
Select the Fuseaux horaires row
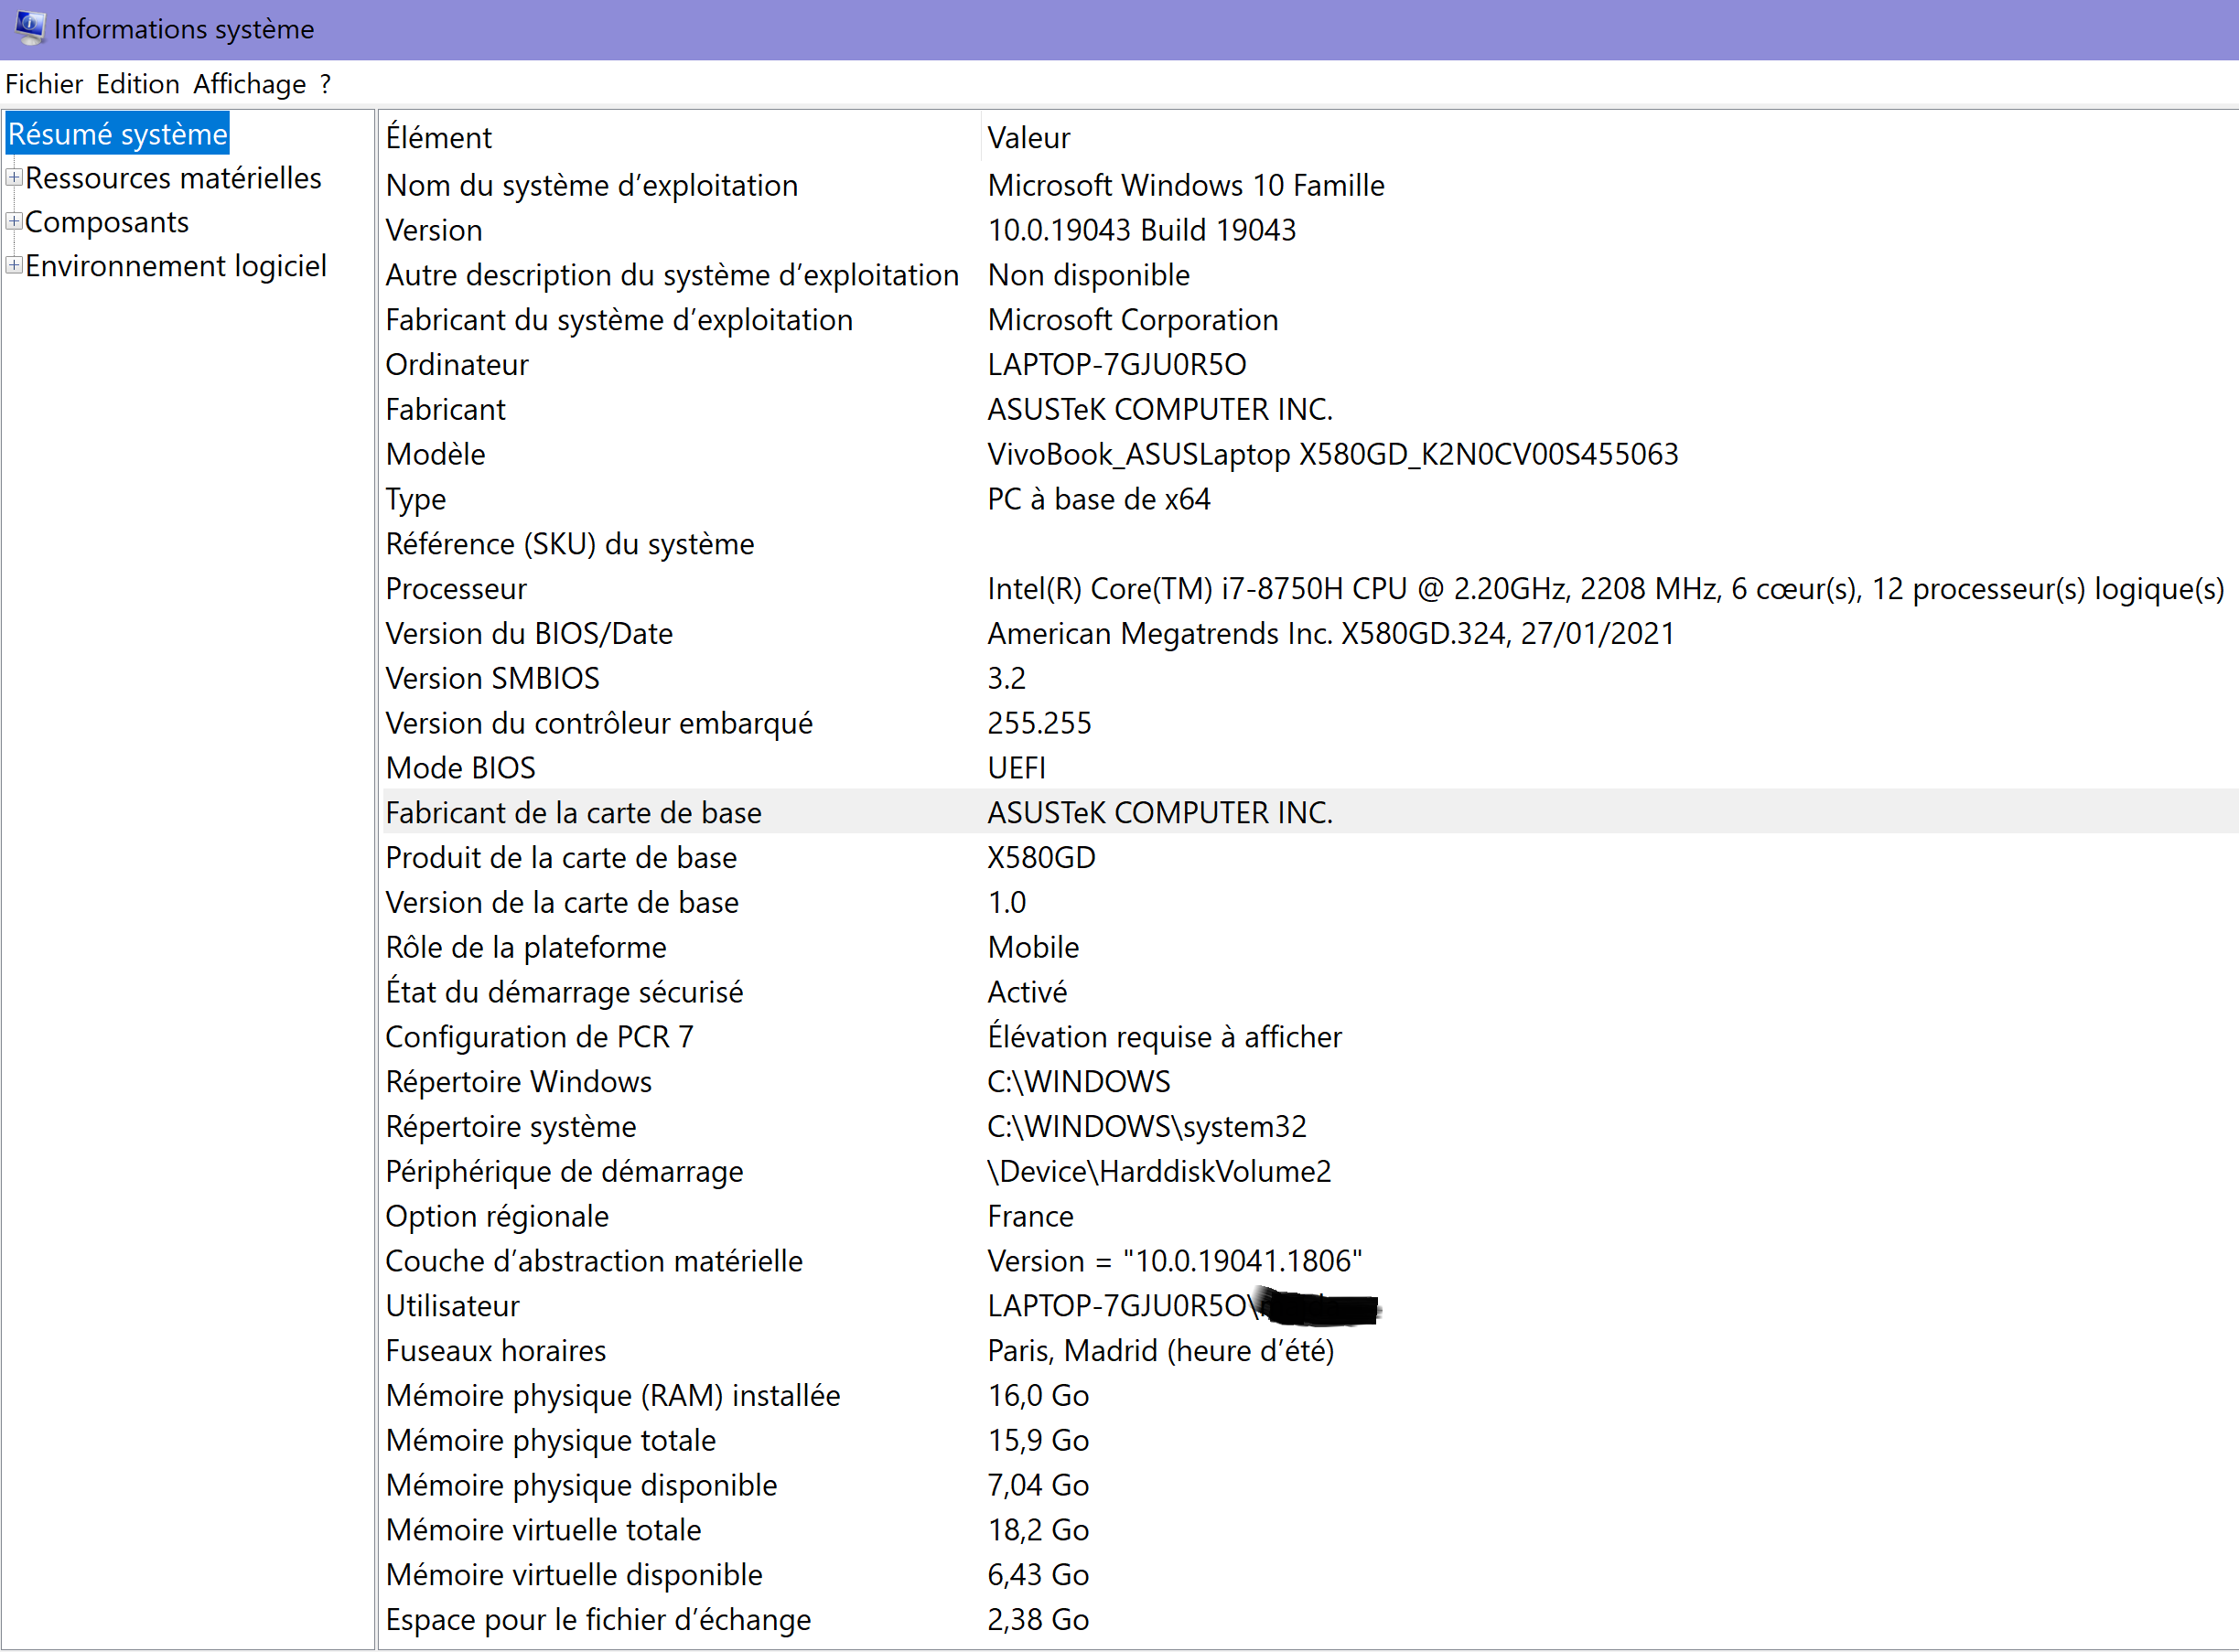tap(496, 1351)
